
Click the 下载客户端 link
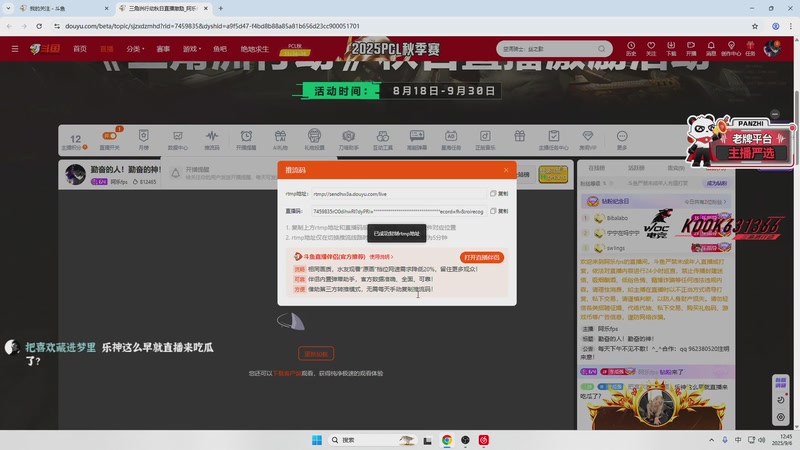tap(287, 373)
